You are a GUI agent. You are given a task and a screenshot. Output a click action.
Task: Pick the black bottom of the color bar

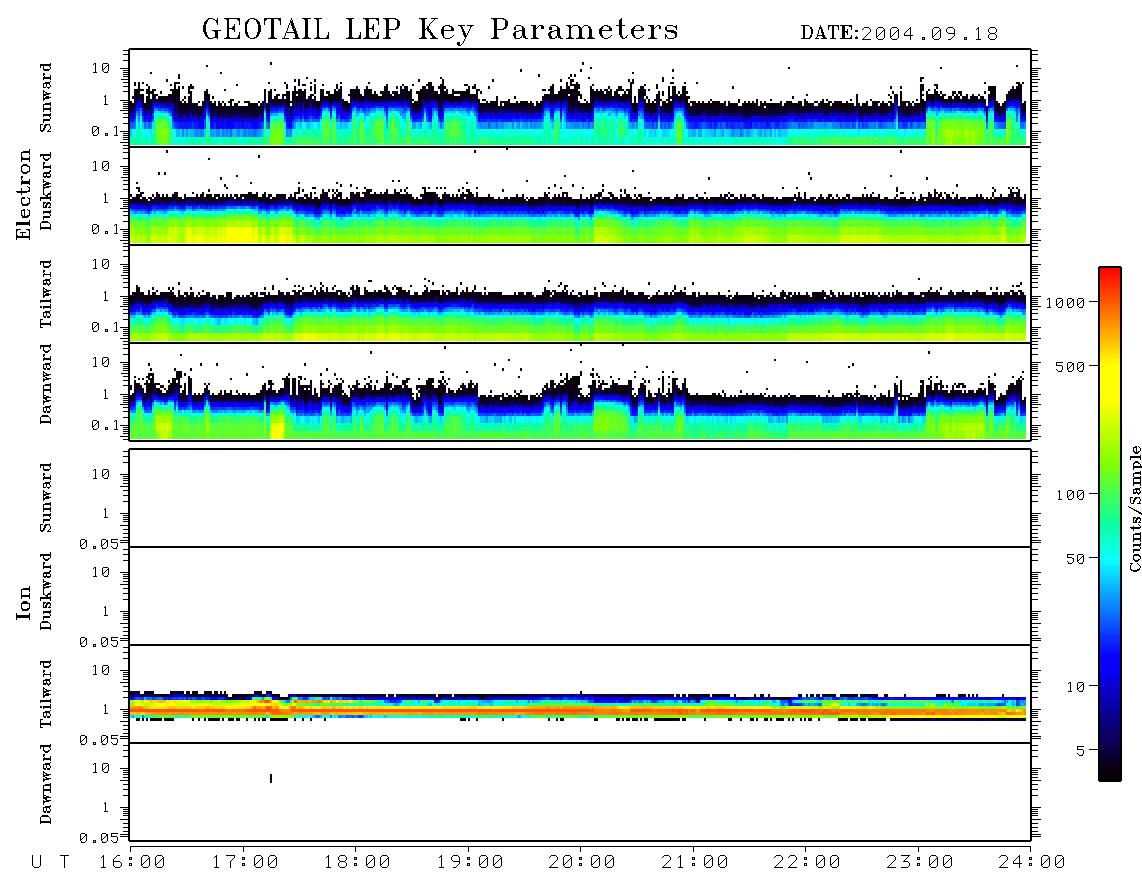tap(1110, 771)
